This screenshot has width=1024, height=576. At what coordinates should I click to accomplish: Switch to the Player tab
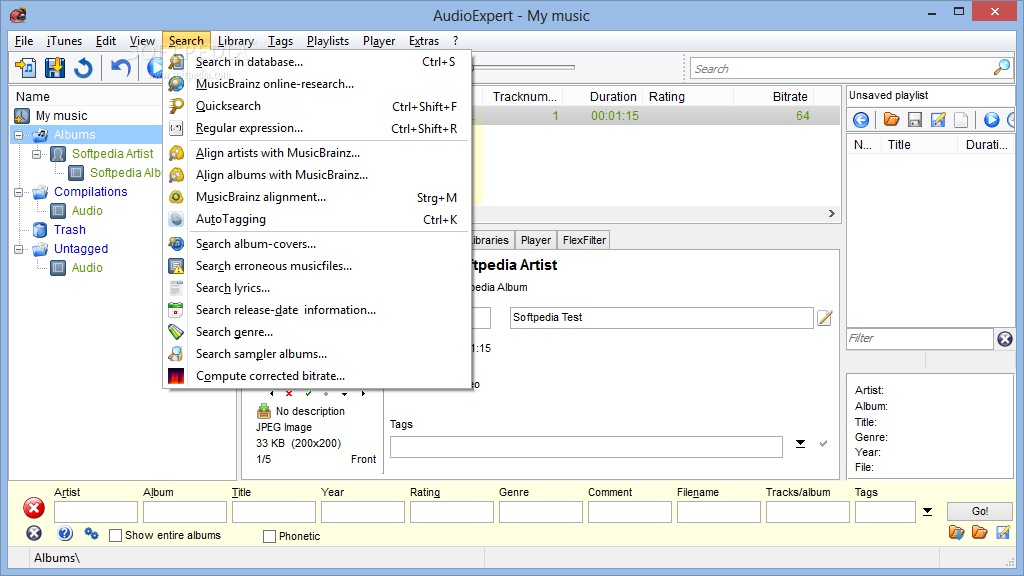[x=536, y=240]
